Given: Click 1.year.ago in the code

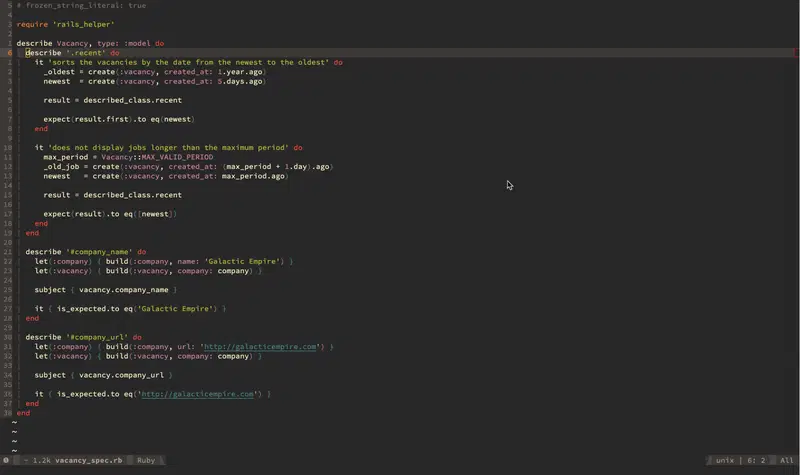Looking at the screenshot, I should coord(240,72).
